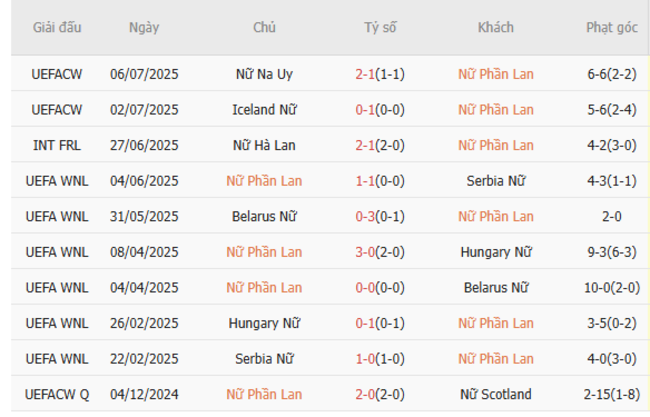Click the Nữ Hà Lan home team
650x417 pixels.
coord(264,146)
